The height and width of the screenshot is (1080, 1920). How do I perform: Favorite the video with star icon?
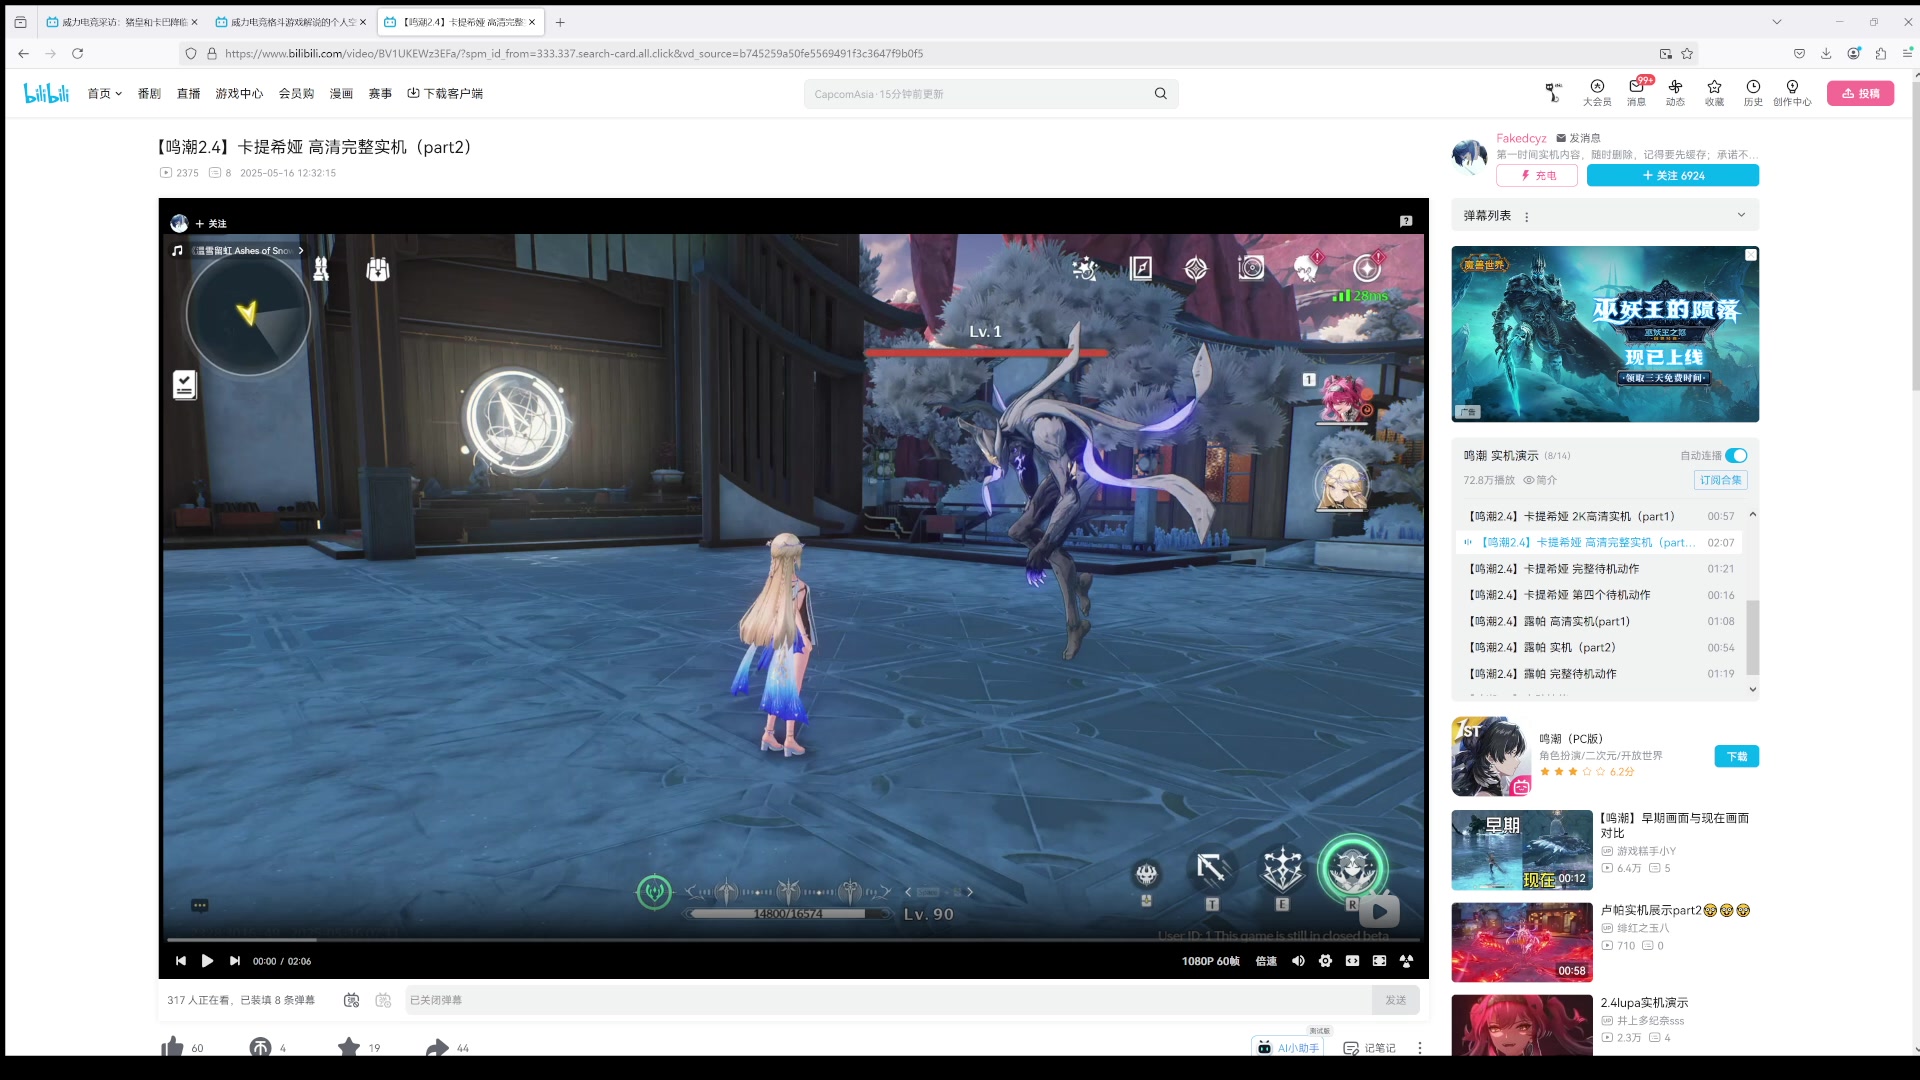(x=348, y=1047)
